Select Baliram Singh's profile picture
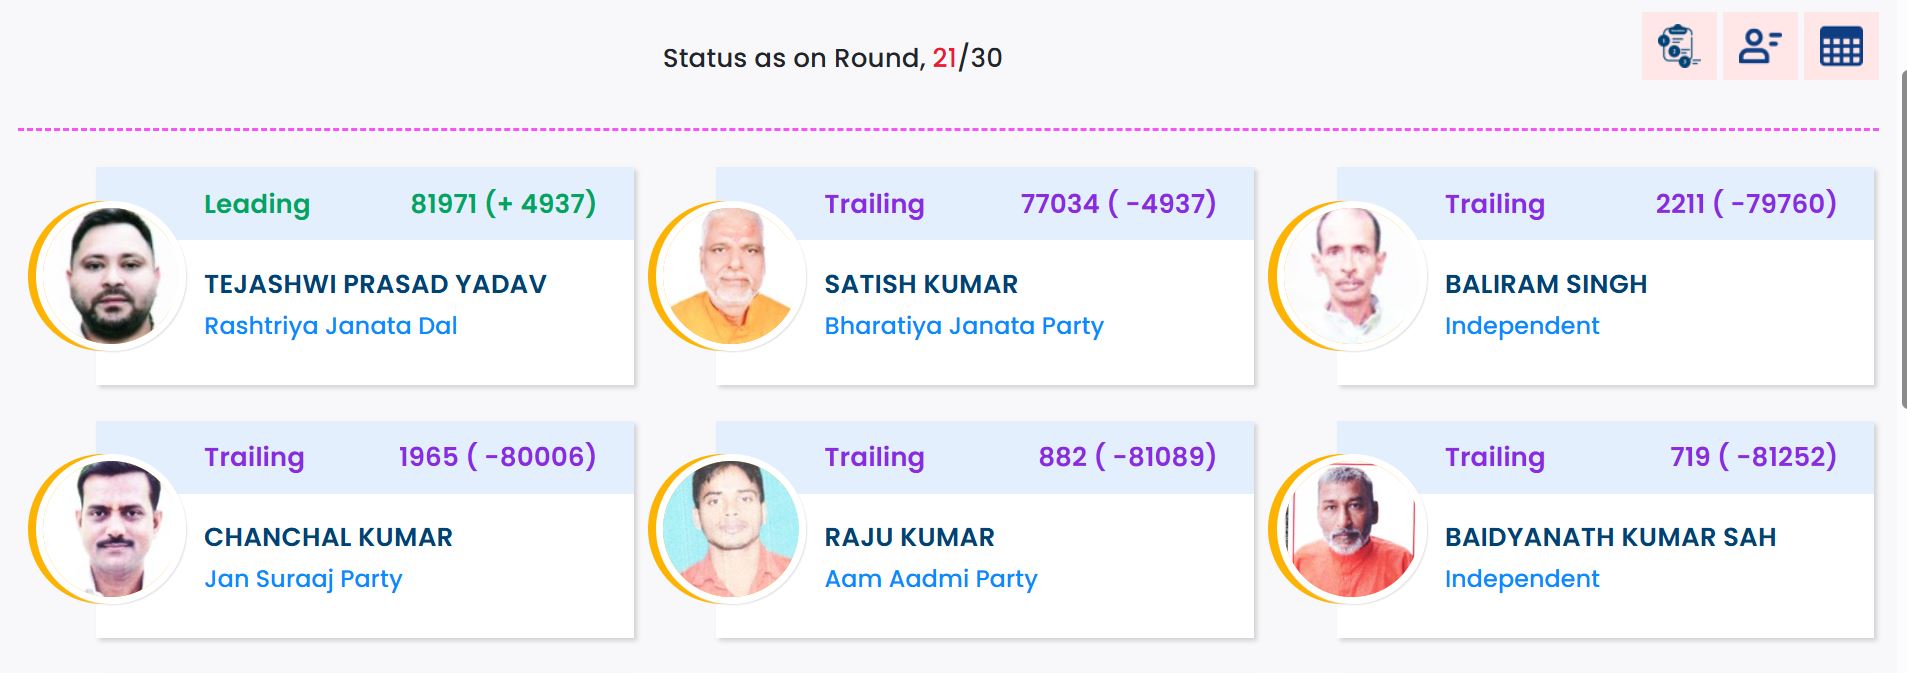Image resolution: width=1907 pixels, height=673 pixels. coord(1351,276)
